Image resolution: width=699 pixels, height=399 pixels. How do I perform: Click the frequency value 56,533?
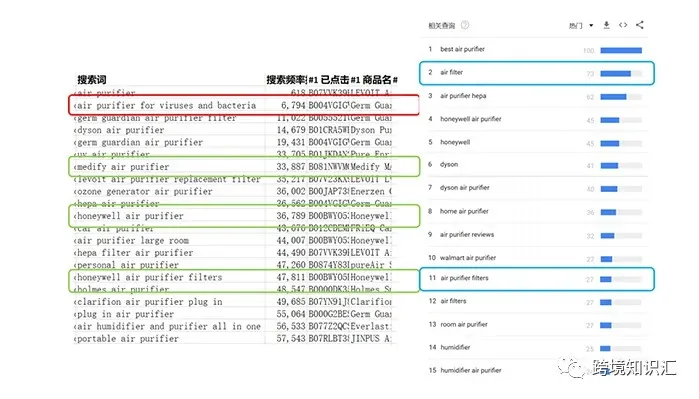(291, 326)
